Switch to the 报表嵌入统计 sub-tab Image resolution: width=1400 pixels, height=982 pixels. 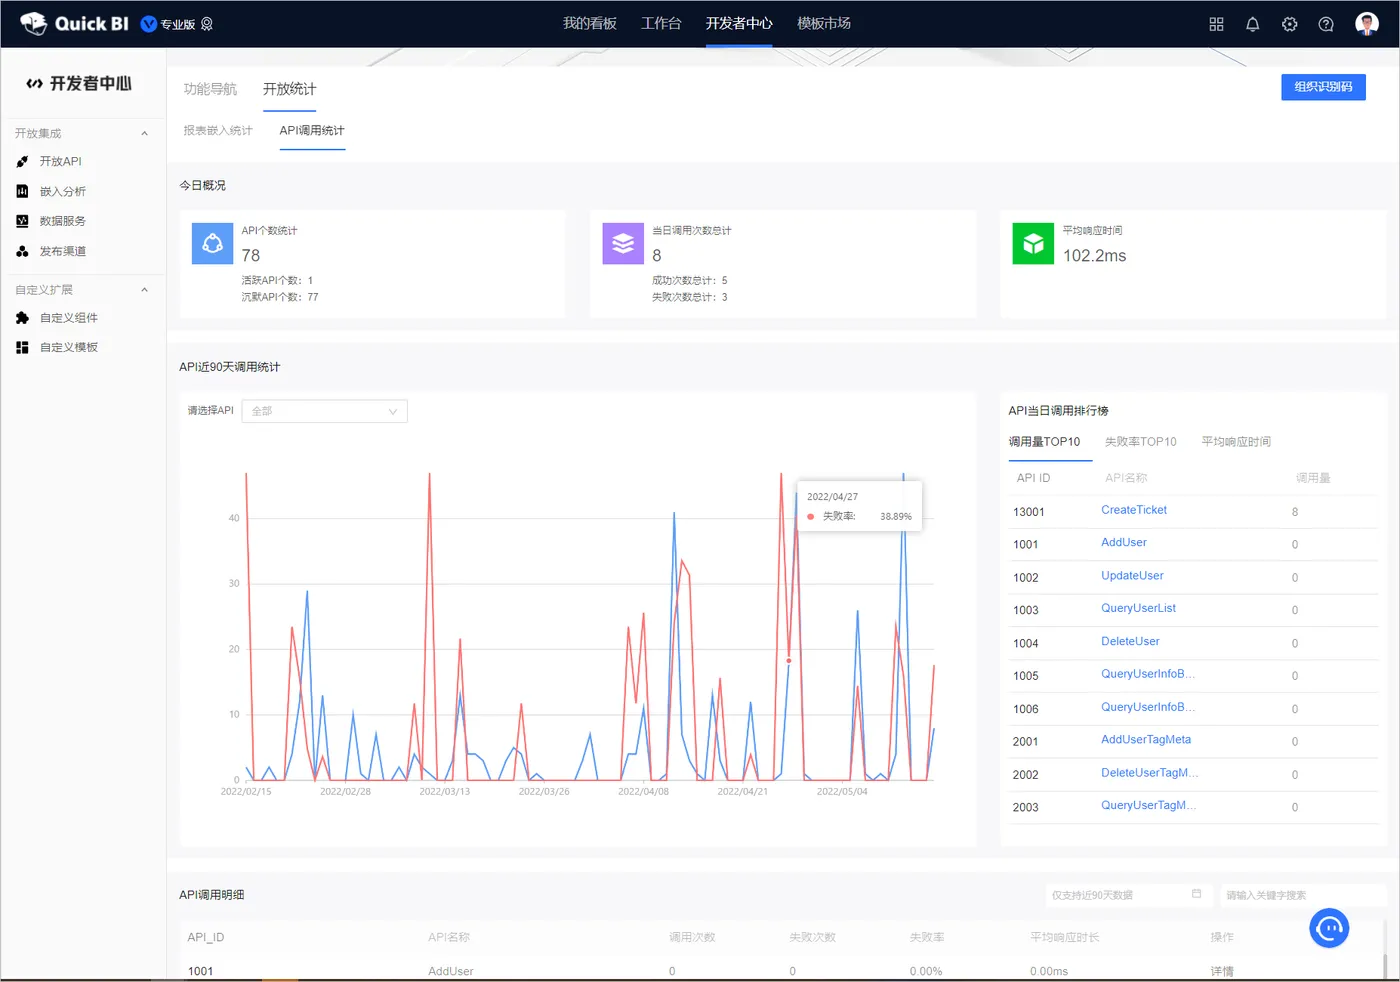218,131
